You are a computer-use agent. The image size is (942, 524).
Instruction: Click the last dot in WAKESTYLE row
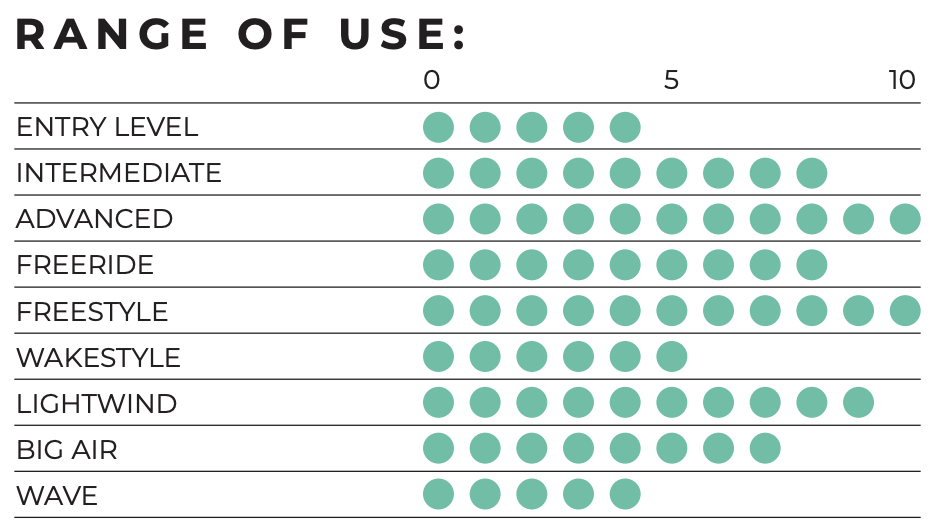point(672,356)
